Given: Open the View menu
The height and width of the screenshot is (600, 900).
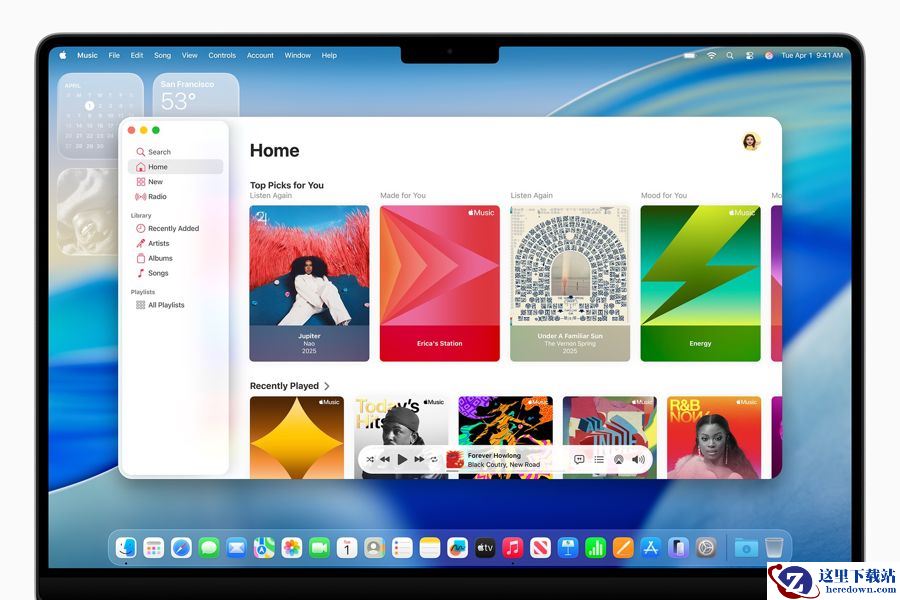Looking at the screenshot, I should (189, 55).
